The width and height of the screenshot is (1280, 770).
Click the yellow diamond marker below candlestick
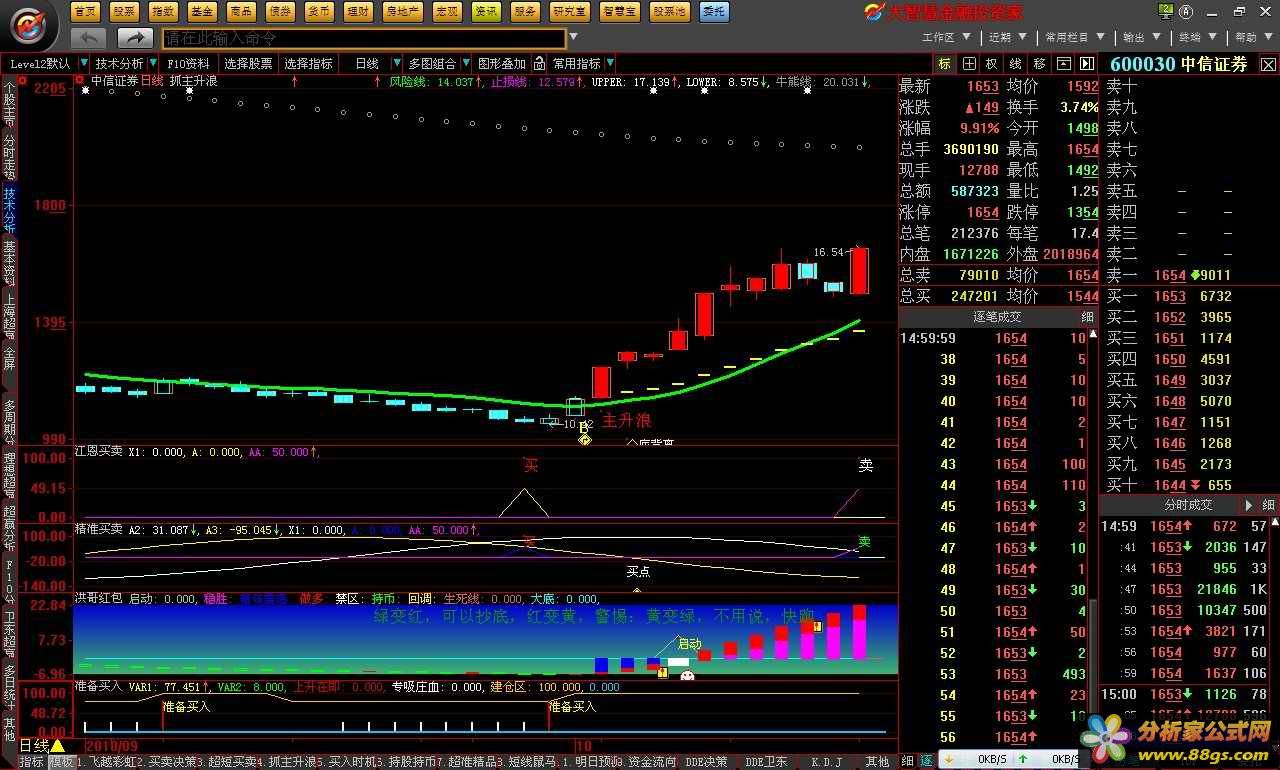tap(585, 439)
